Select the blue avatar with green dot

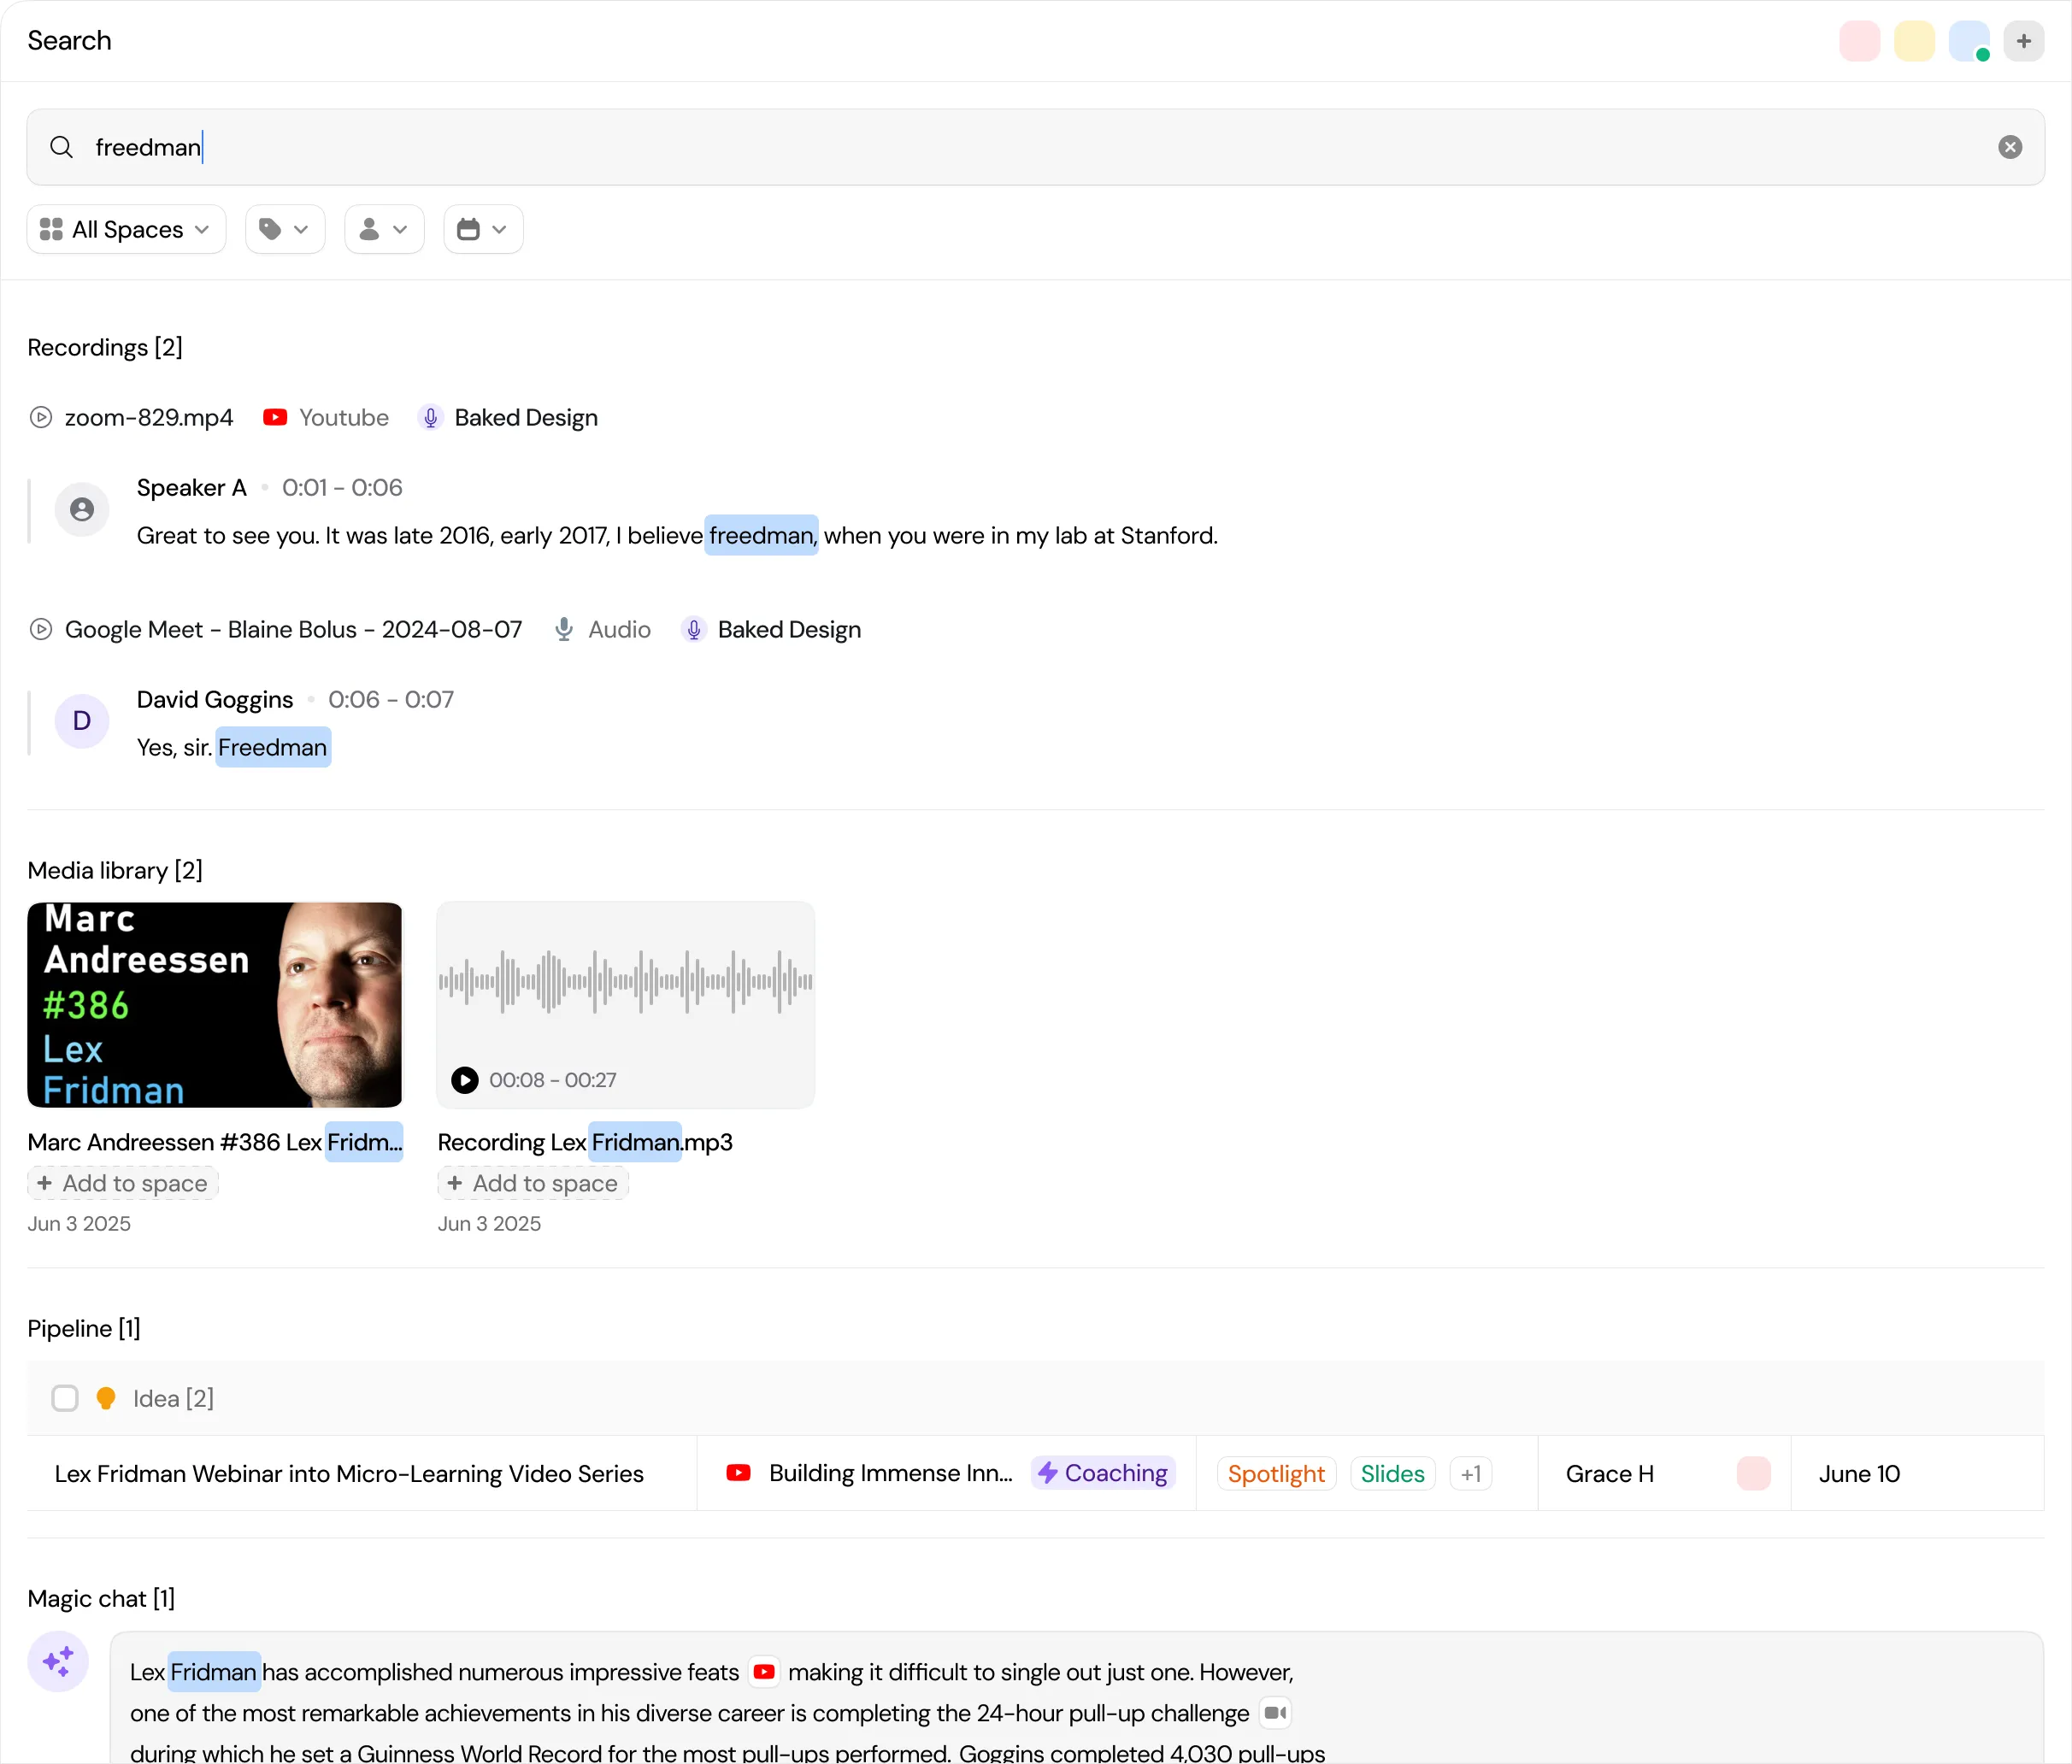pyautogui.click(x=1969, y=41)
